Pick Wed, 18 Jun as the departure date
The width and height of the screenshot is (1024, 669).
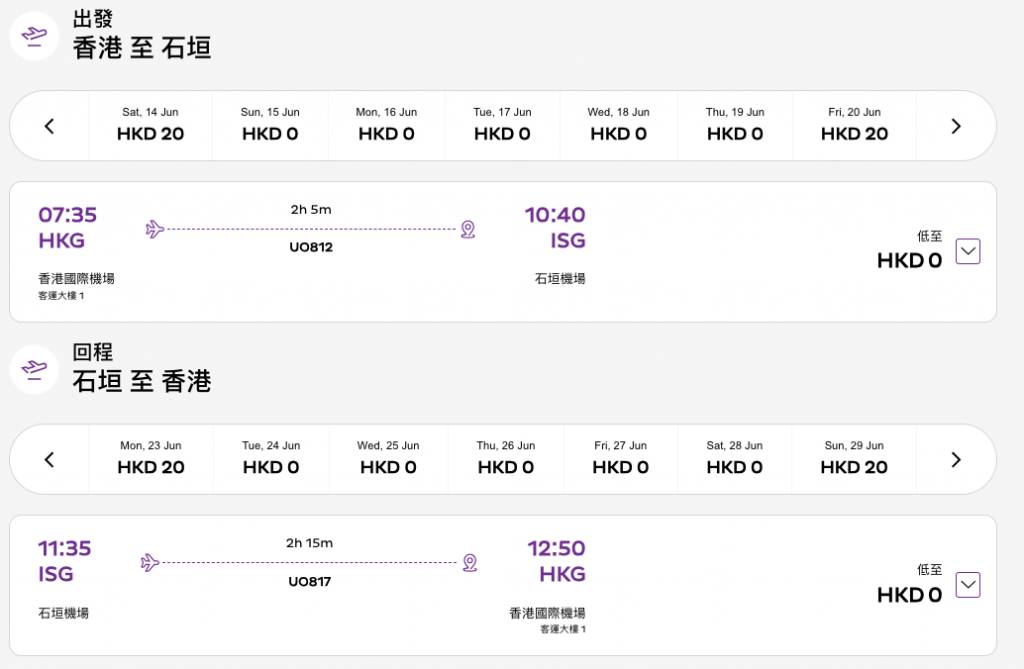click(618, 125)
